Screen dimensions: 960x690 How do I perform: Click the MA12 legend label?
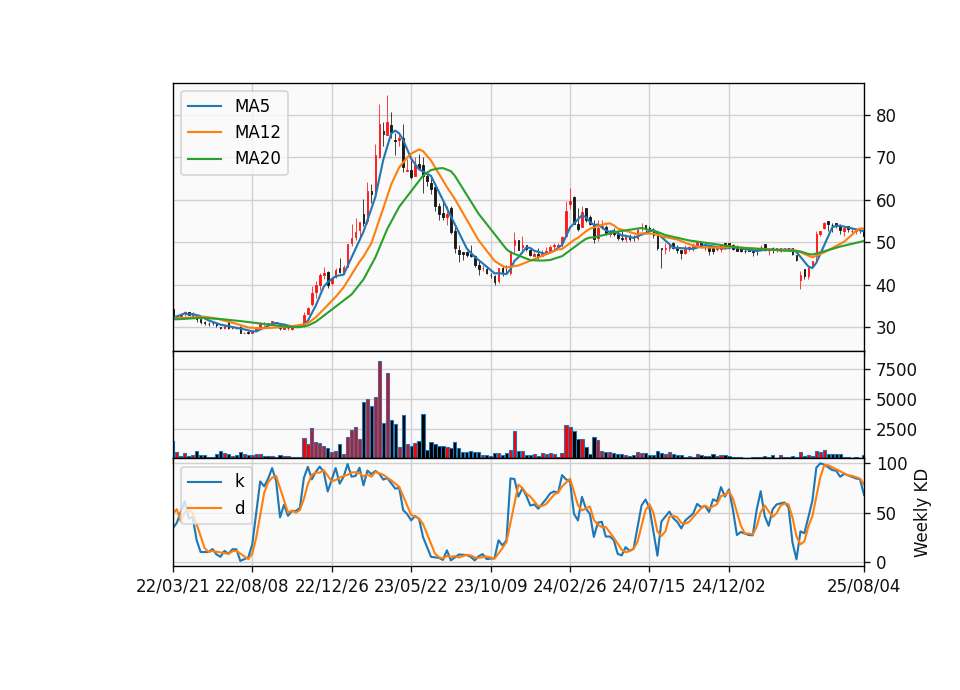point(258,132)
